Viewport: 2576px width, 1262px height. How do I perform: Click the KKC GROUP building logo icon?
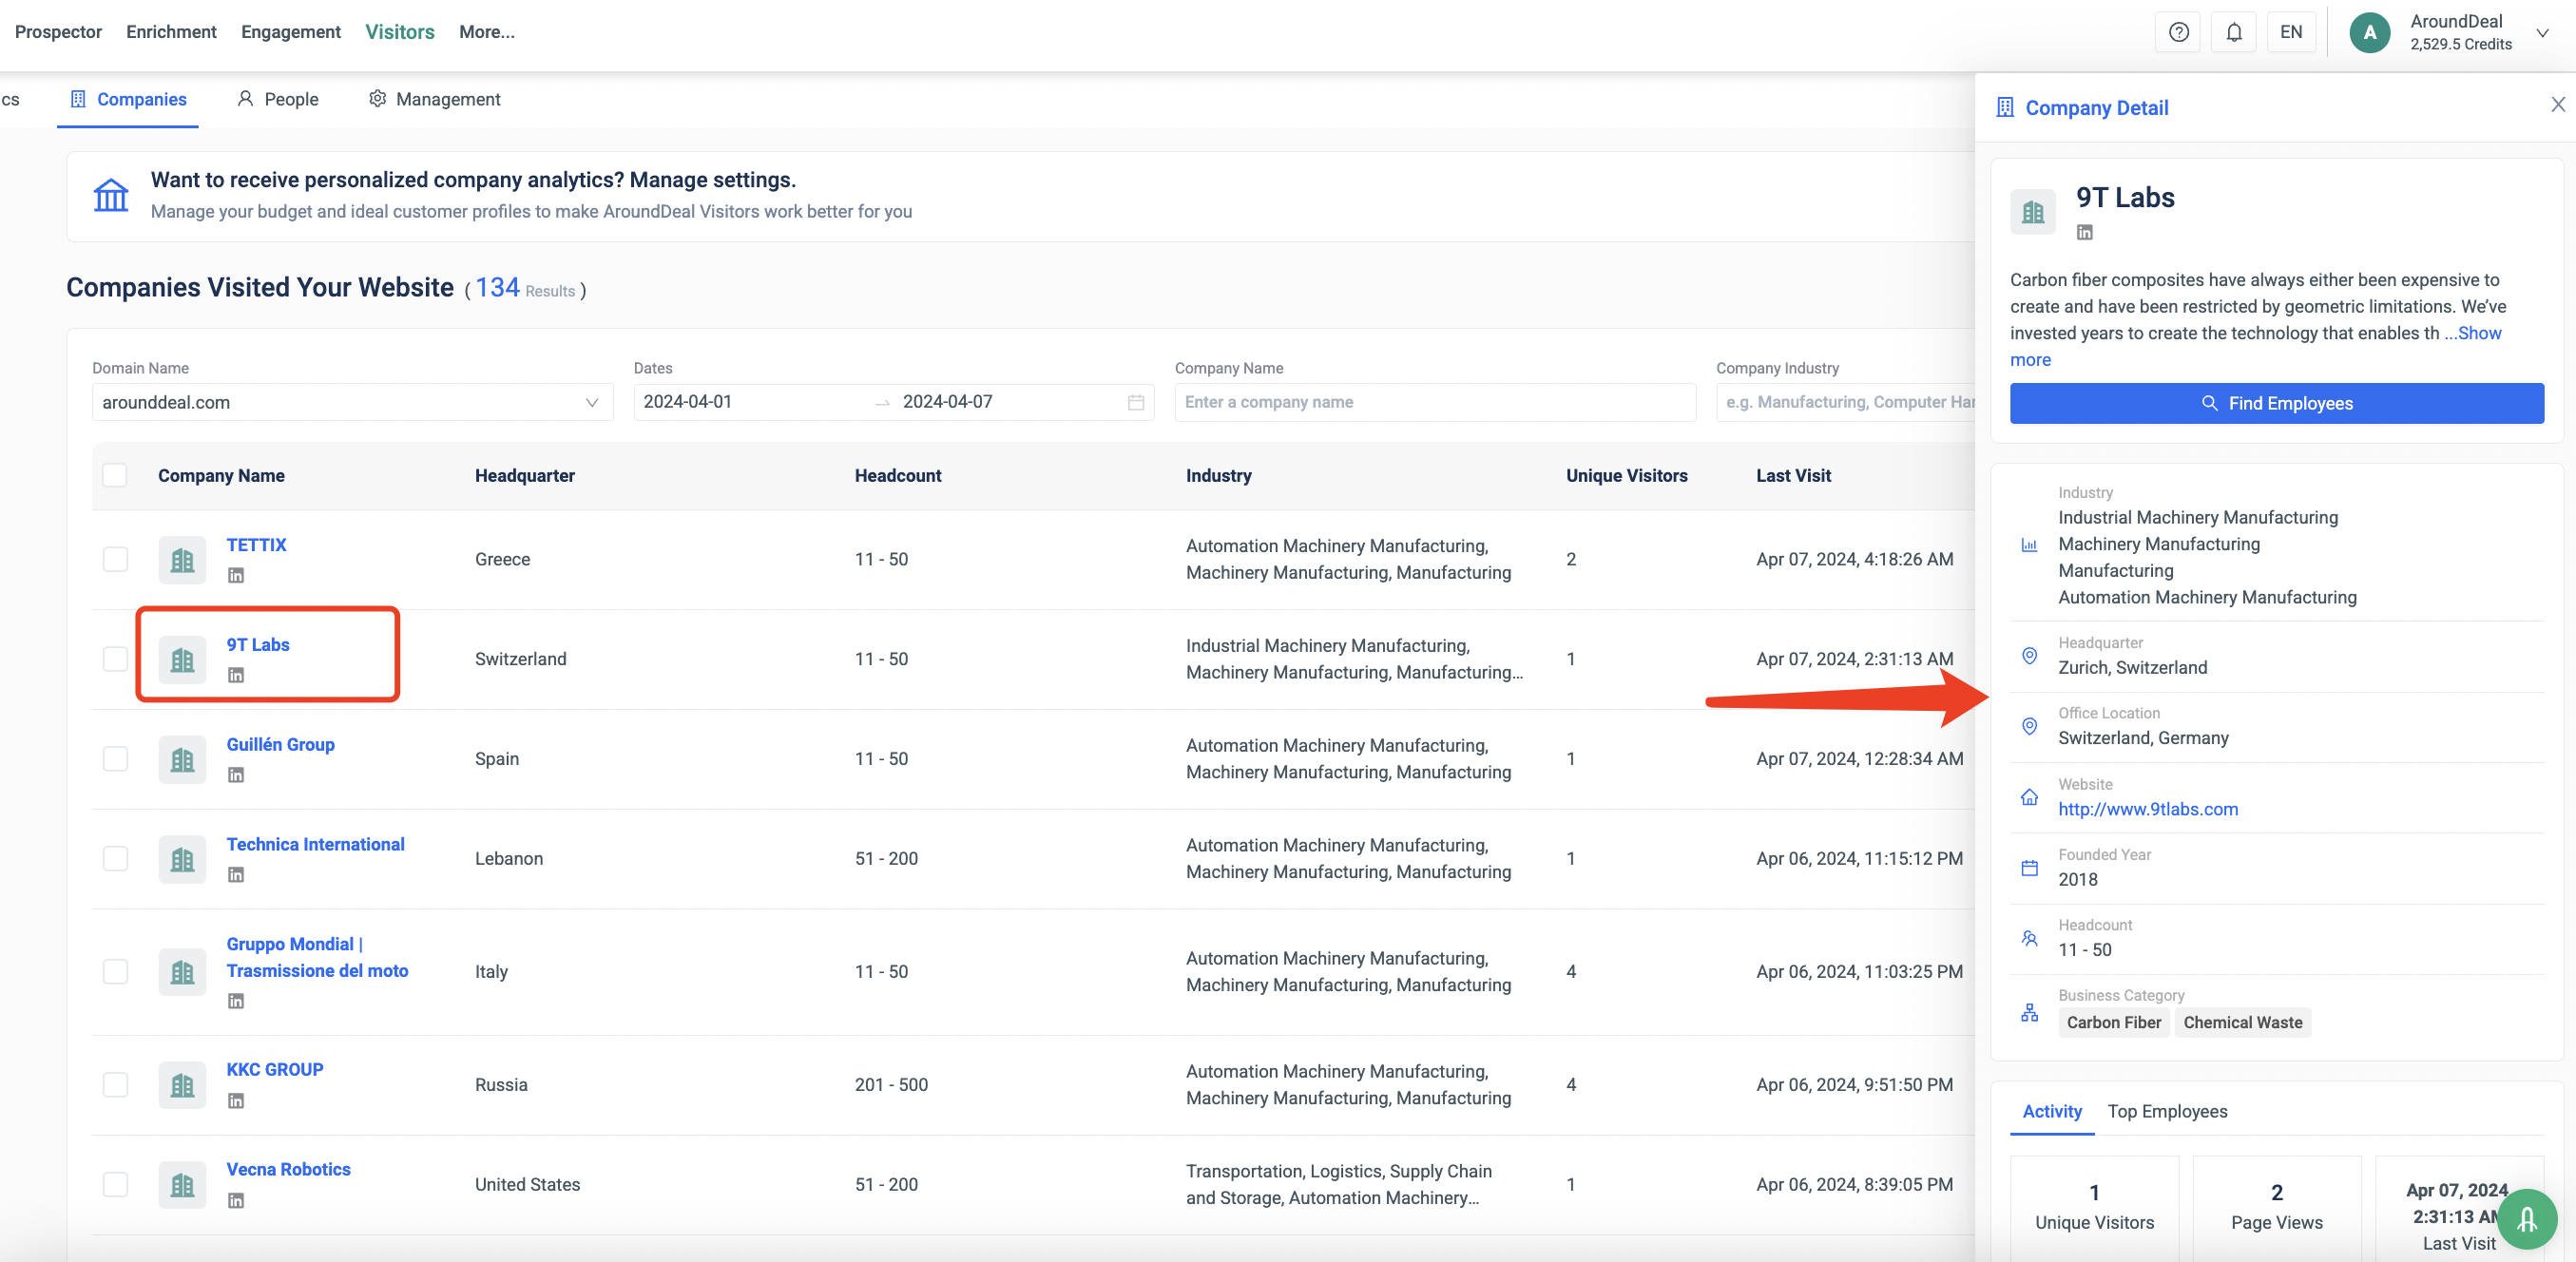[182, 1084]
